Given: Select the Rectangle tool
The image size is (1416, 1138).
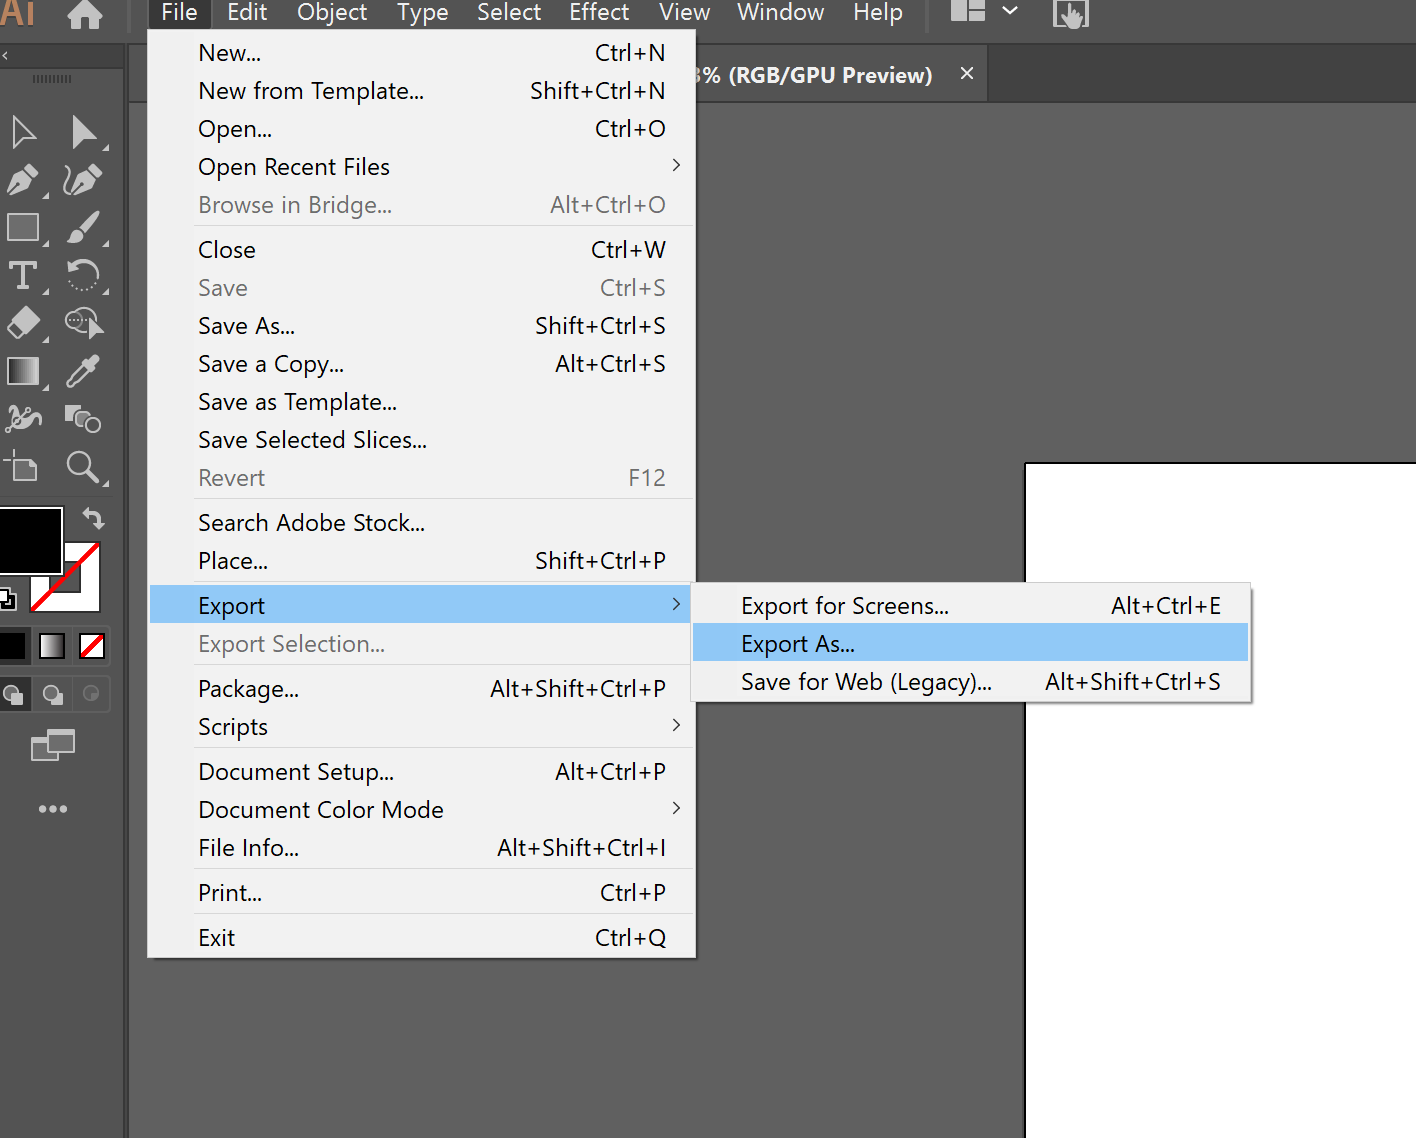Looking at the screenshot, I should [22, 228].
